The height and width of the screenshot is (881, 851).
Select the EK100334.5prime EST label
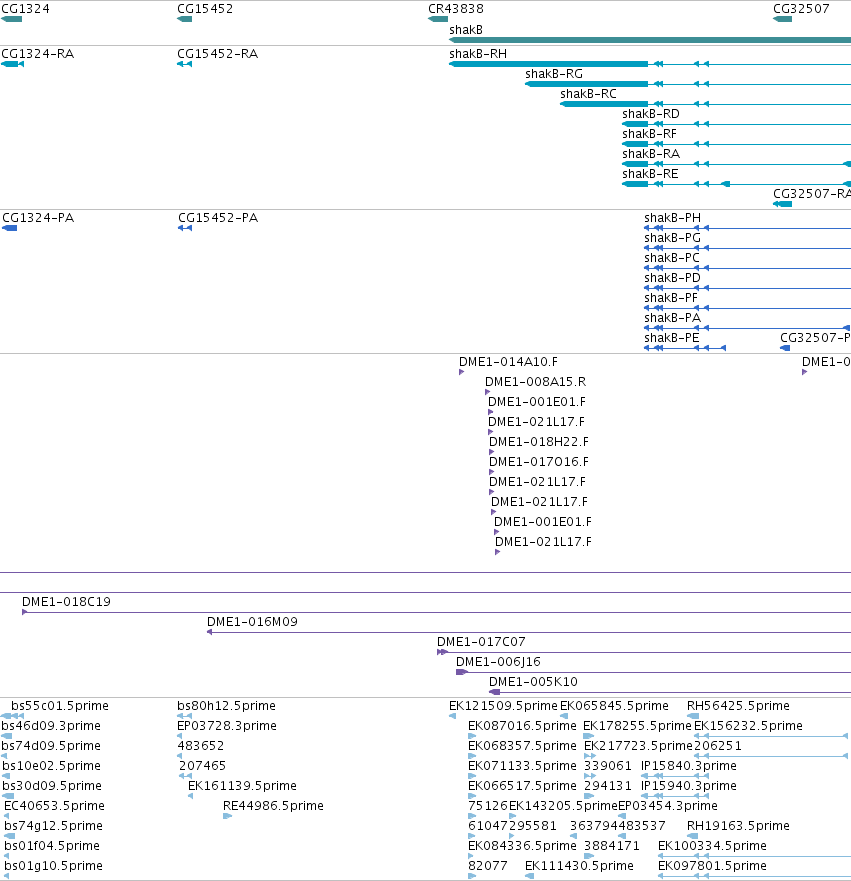pyautogui.click(x=712, y=846)
